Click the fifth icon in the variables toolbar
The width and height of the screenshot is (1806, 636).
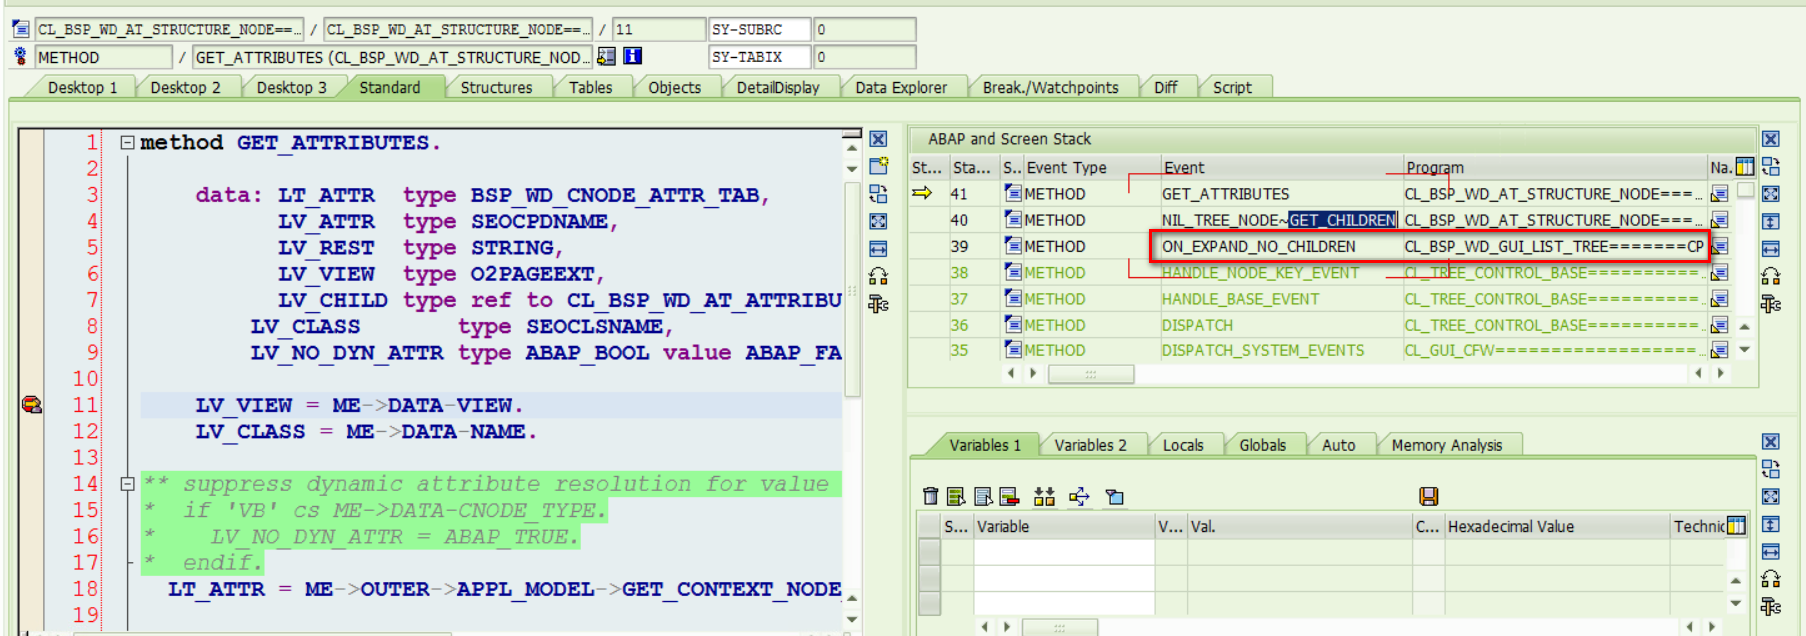pyautogui.click(x=1045, y=496)
